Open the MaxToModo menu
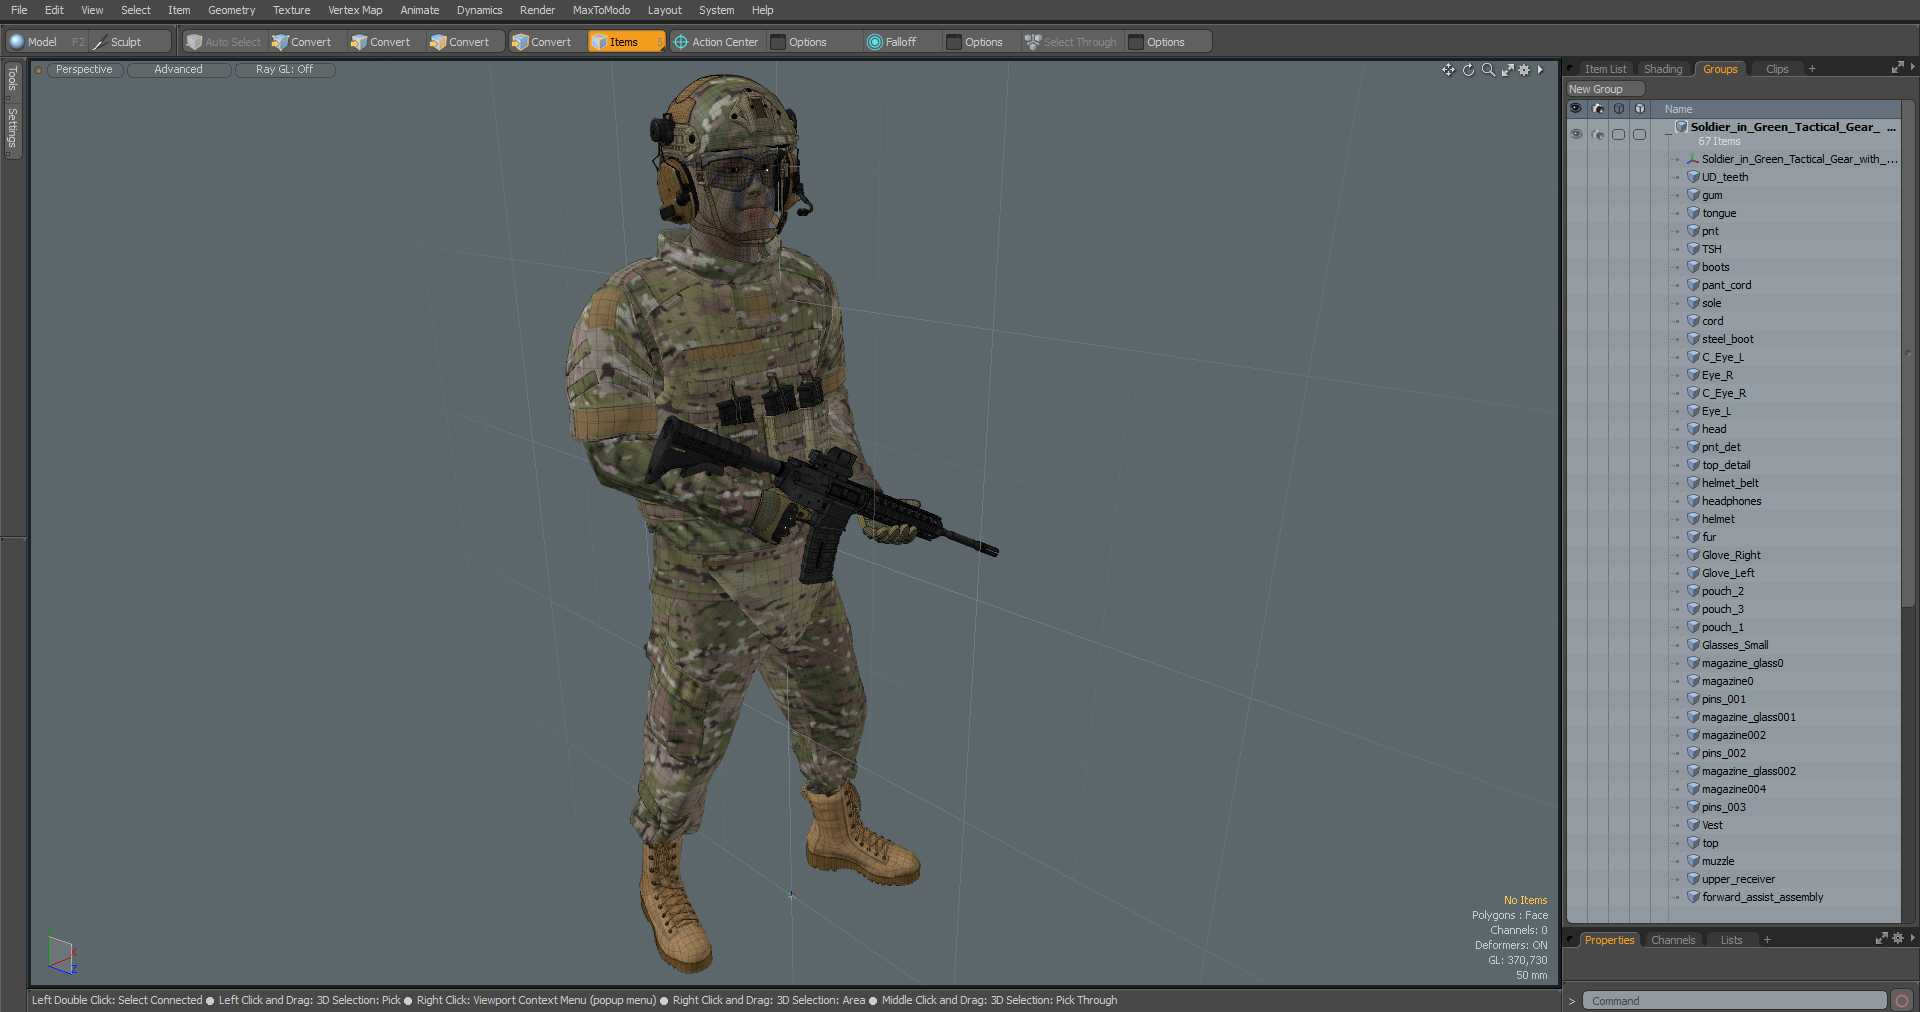This screenshot has height=1012, width=1920. pyautogui.click(x=601, y=10)
